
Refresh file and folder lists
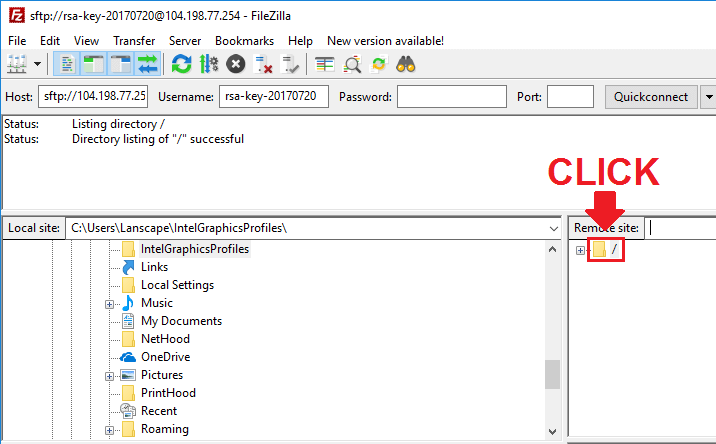(181, 64)
